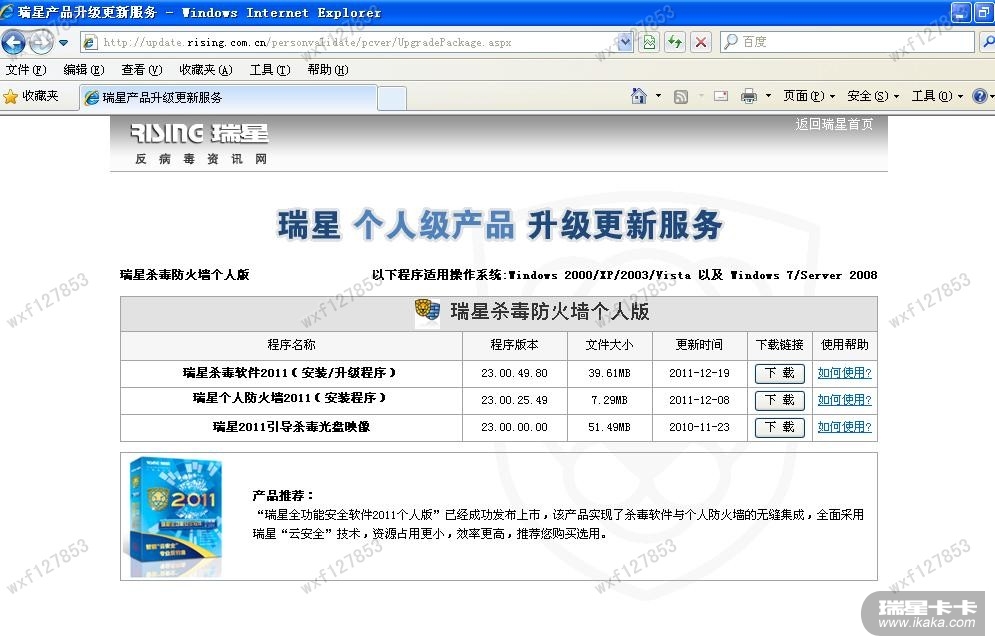Click file size 51.49MB

tap(609, 427)
